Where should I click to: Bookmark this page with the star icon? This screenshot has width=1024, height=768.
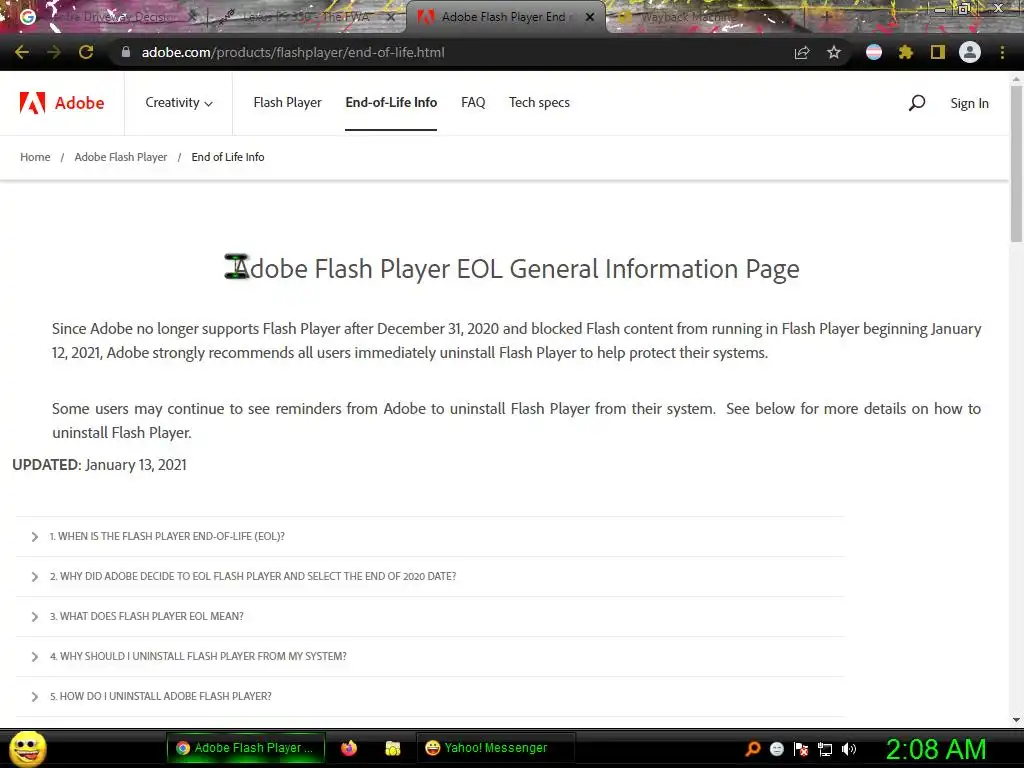[x=833, y=52]
